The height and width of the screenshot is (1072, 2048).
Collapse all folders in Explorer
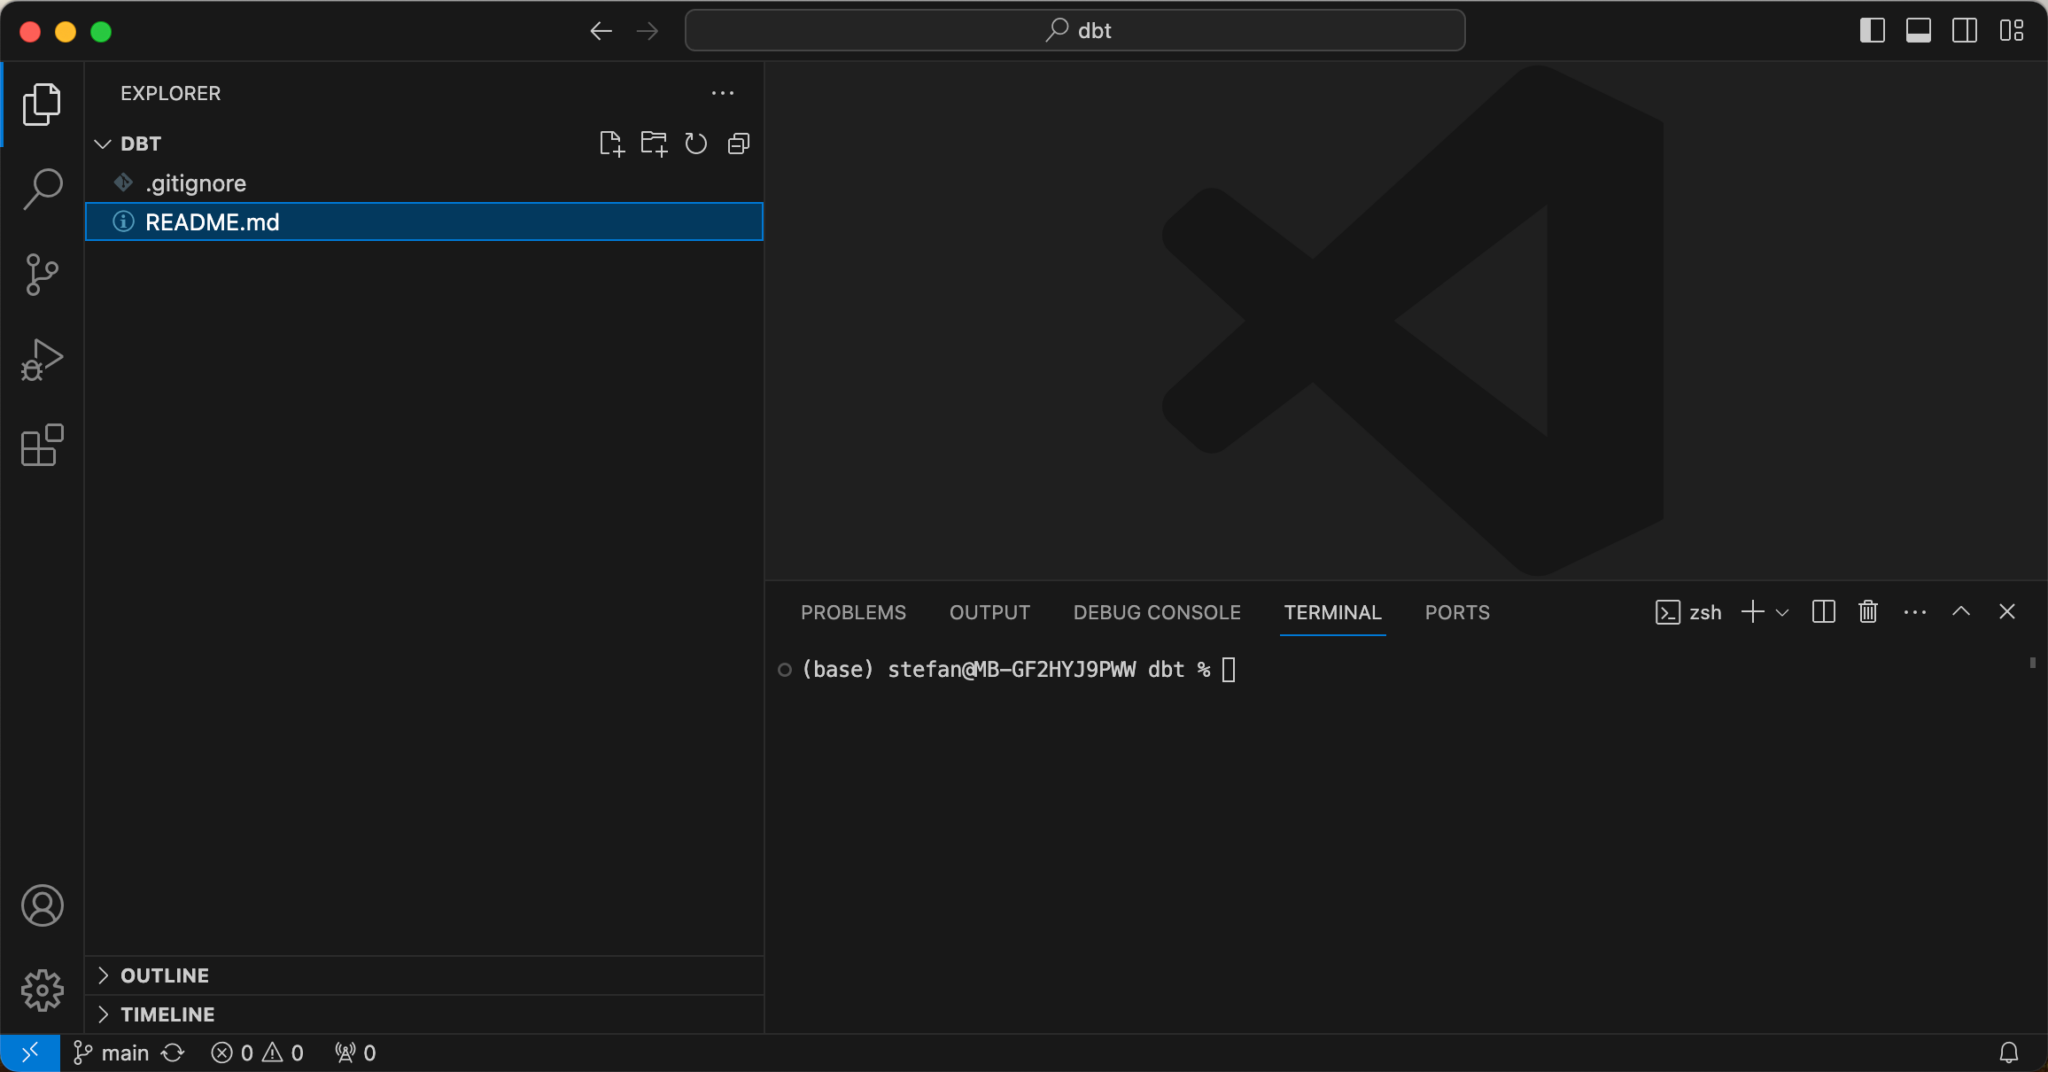(x=739, y=144)
